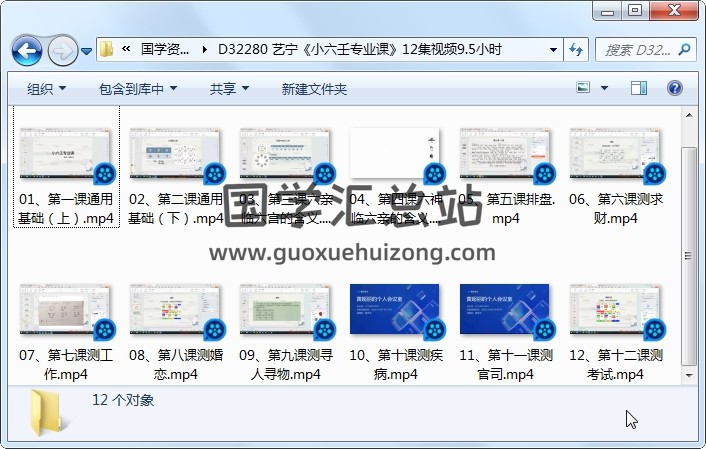Click the file name 10、第十课测疾病.mp4
The height and width of the screenshot is (449, 706).
point(396,365)
